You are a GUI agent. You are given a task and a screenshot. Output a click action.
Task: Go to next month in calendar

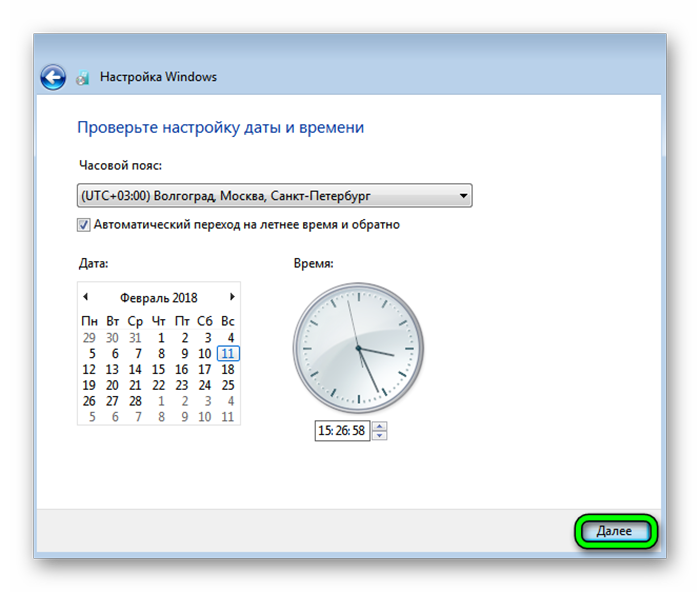pos(232,297)
